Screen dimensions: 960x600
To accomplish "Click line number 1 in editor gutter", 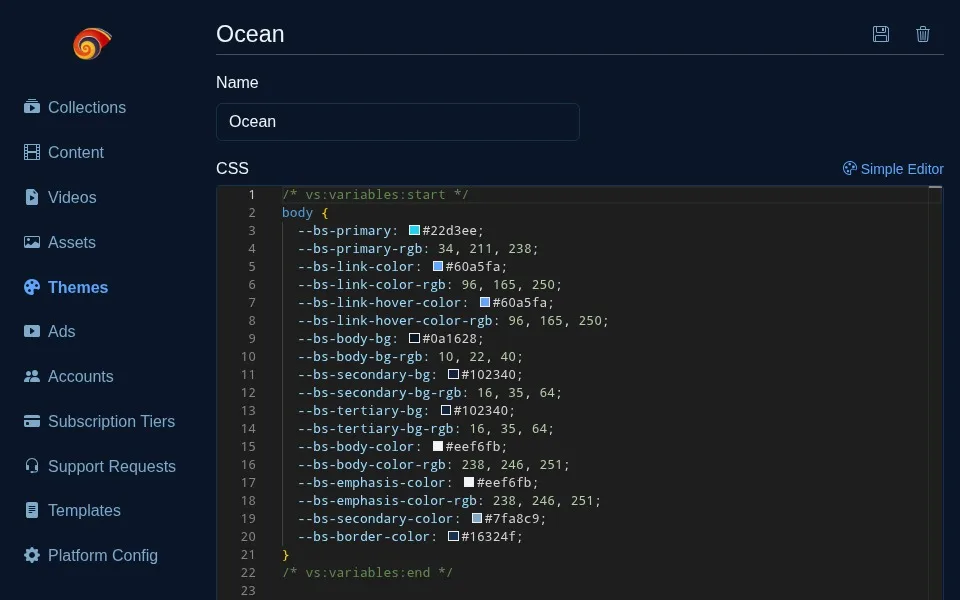I will coord(251,195).
